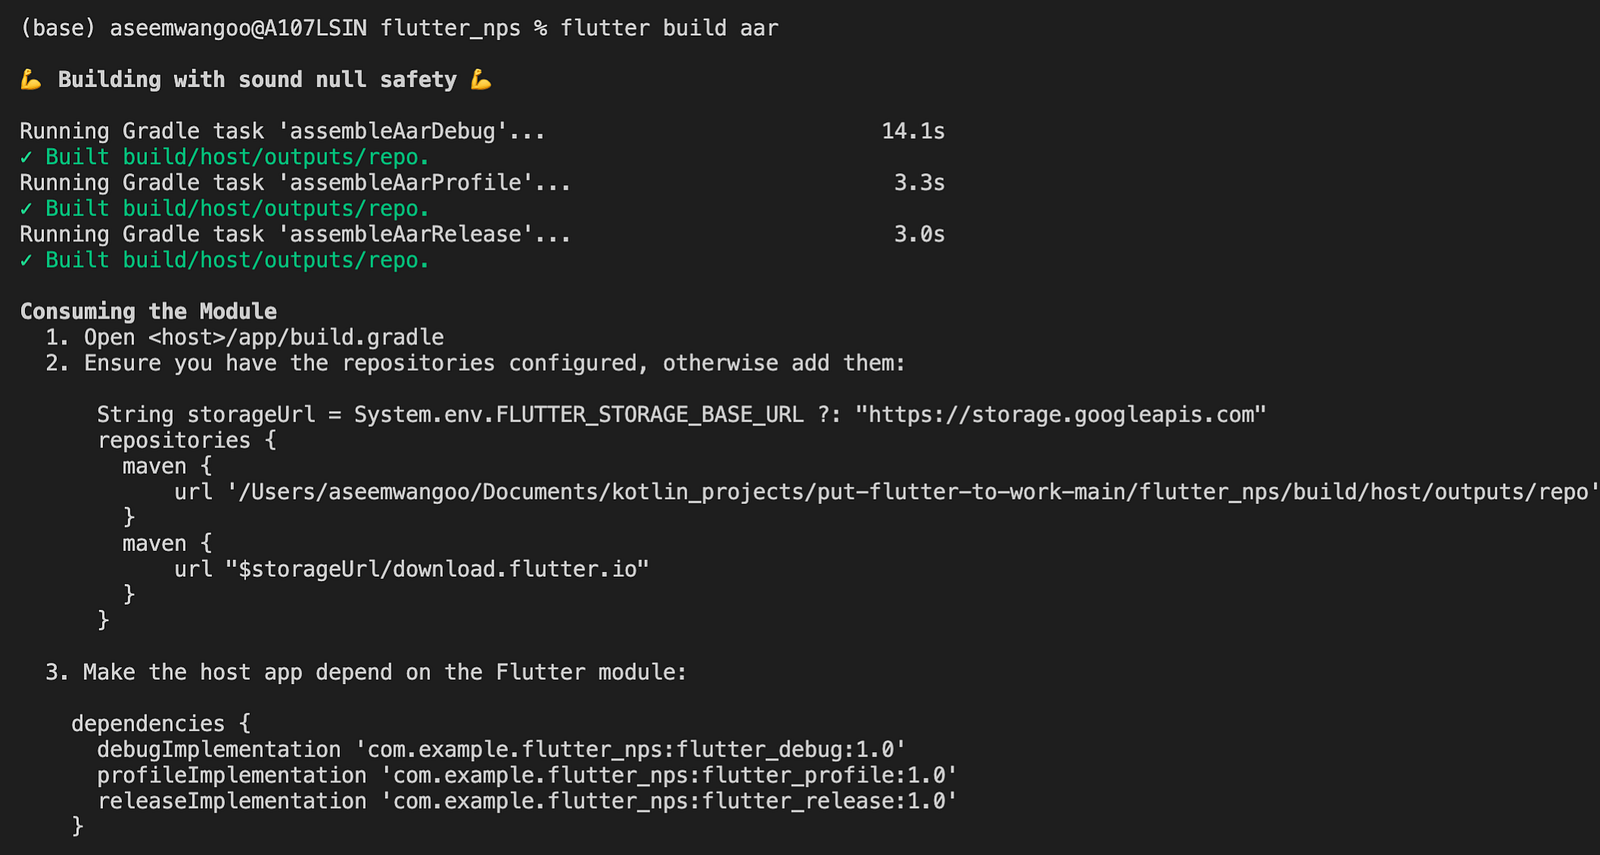The width and height of the screenshot is (1600, 855).
Task: Click the checkmark after assembleAarProfile
Action: tap(26, 209)
